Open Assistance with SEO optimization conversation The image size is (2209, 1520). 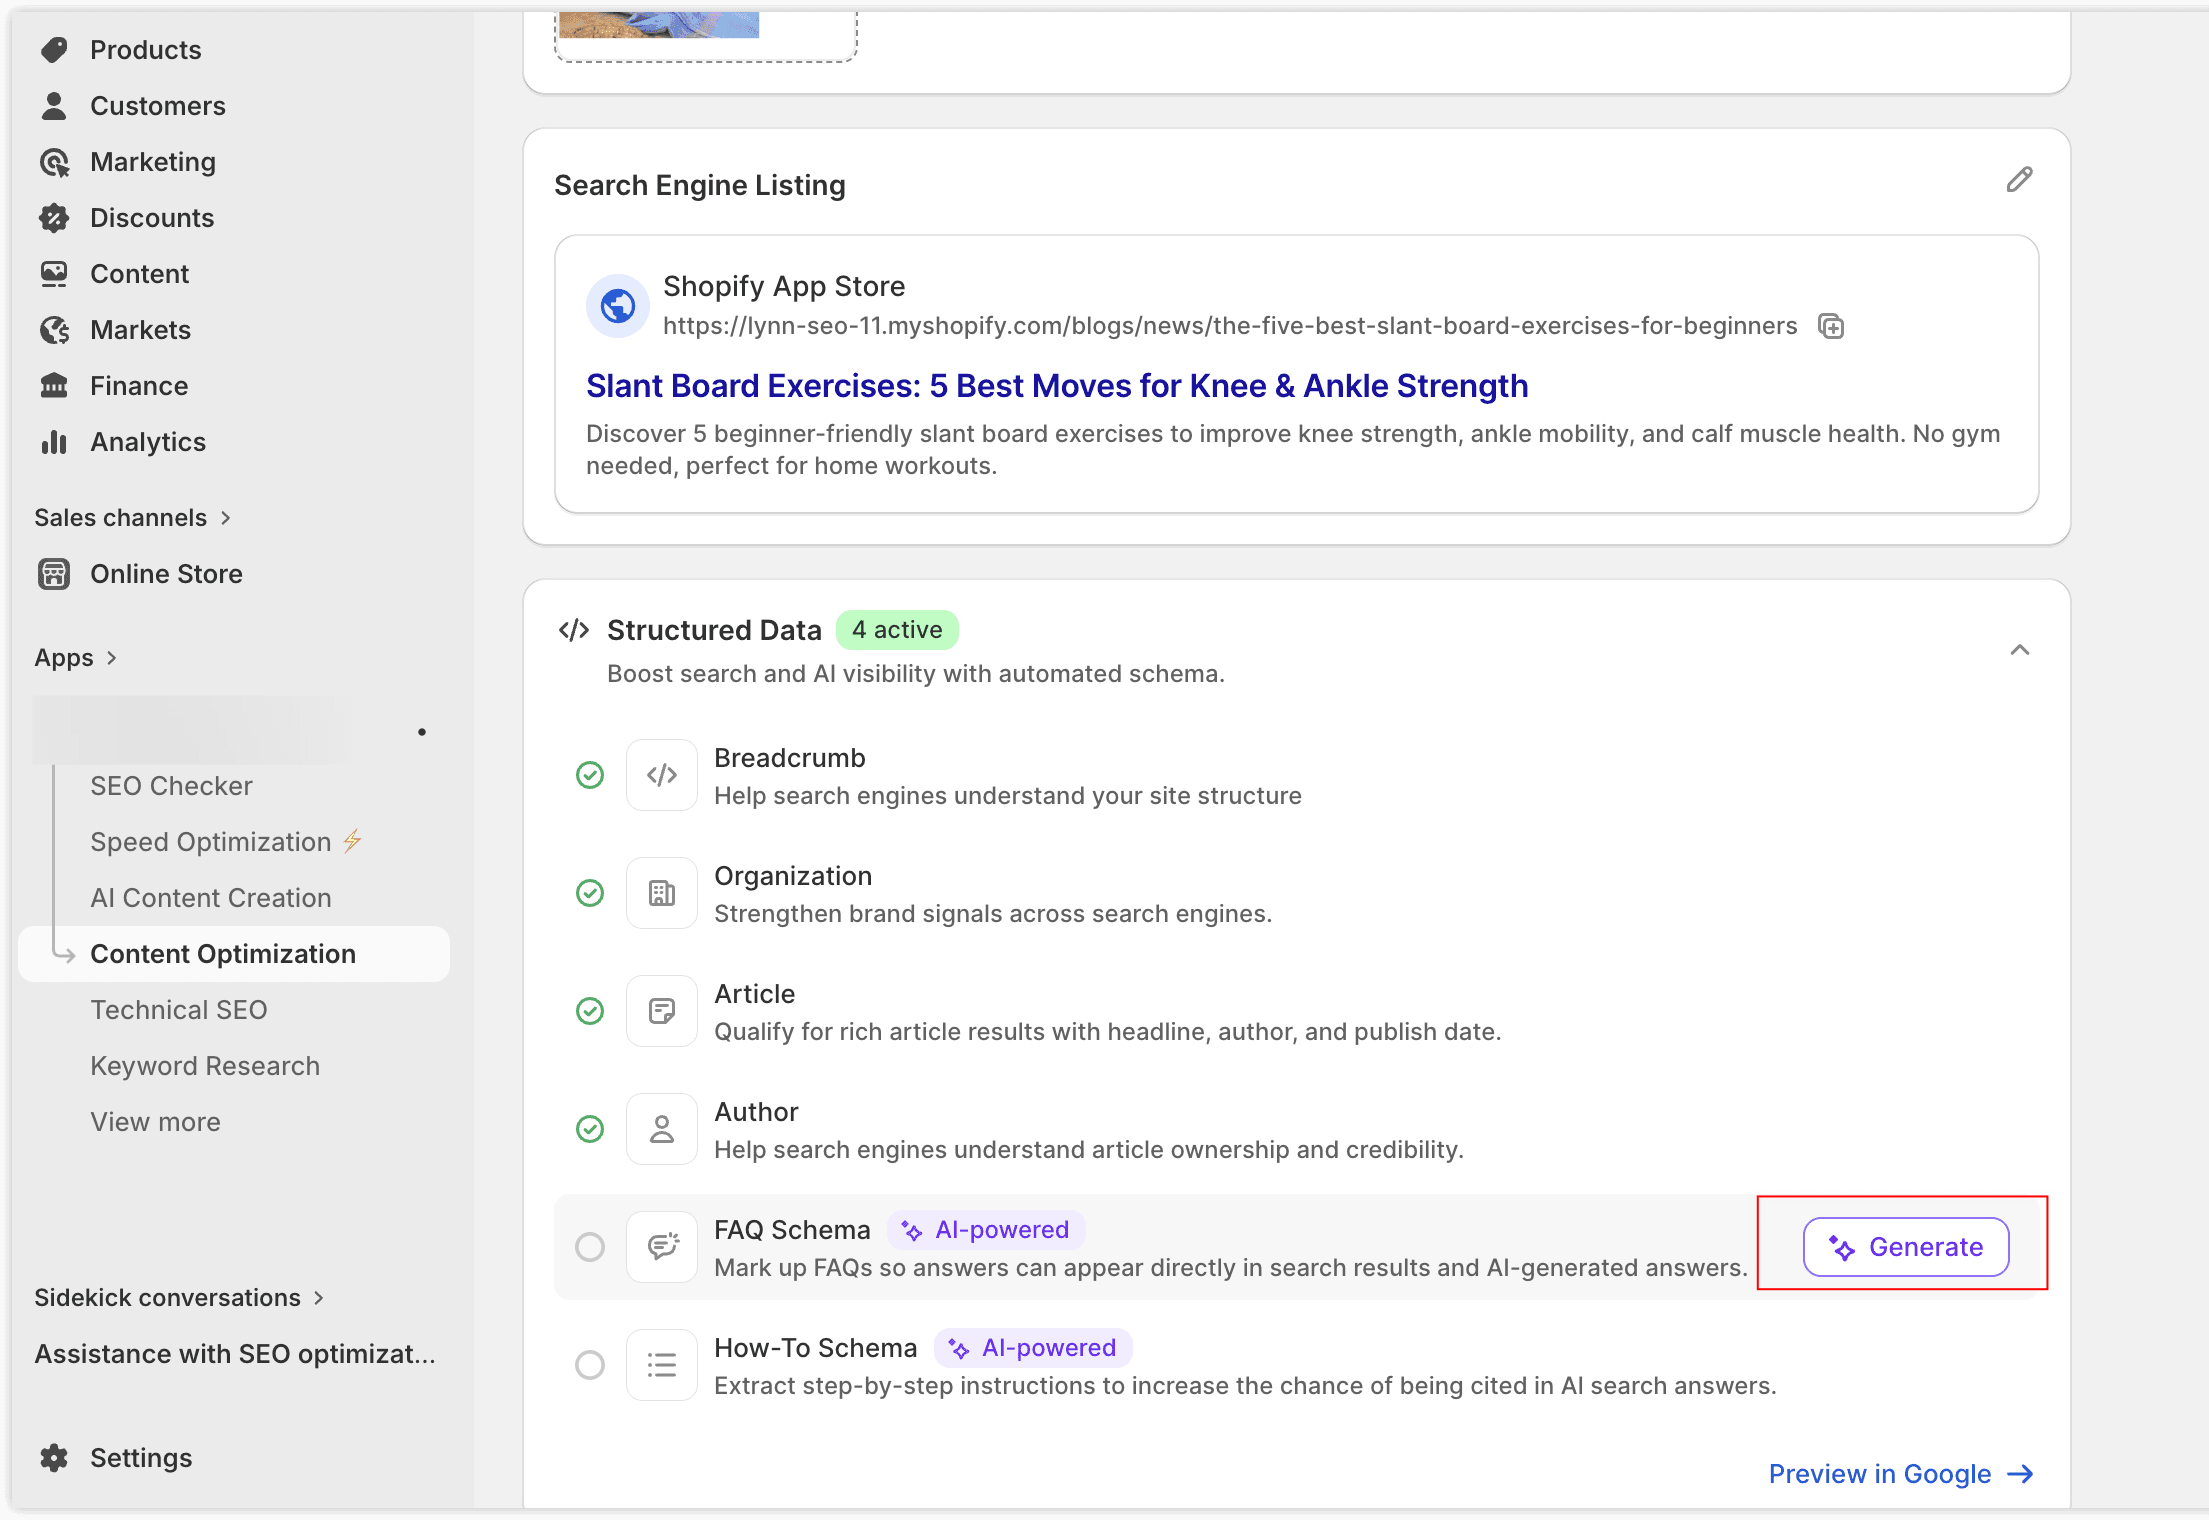[x=235, y=1354]
